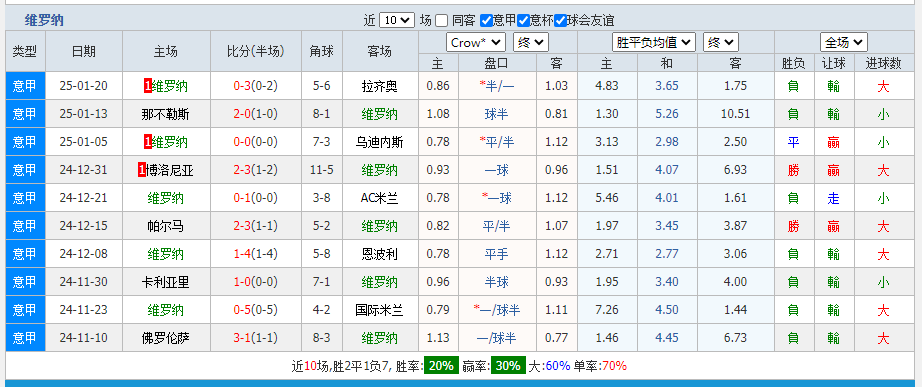Screen dimensions: 922x387
Task: Click the 进球数 column header
Action: (883, 64)
